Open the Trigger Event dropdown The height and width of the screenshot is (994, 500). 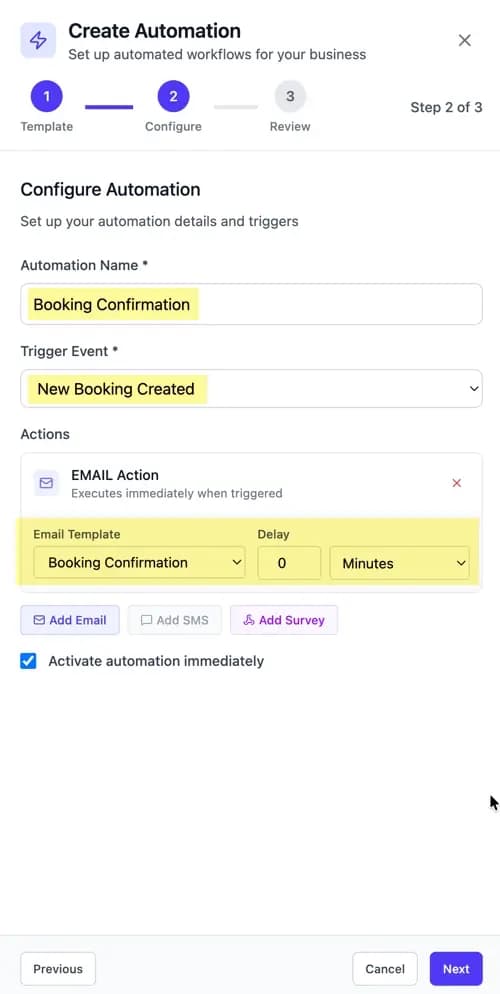(252, 389)
